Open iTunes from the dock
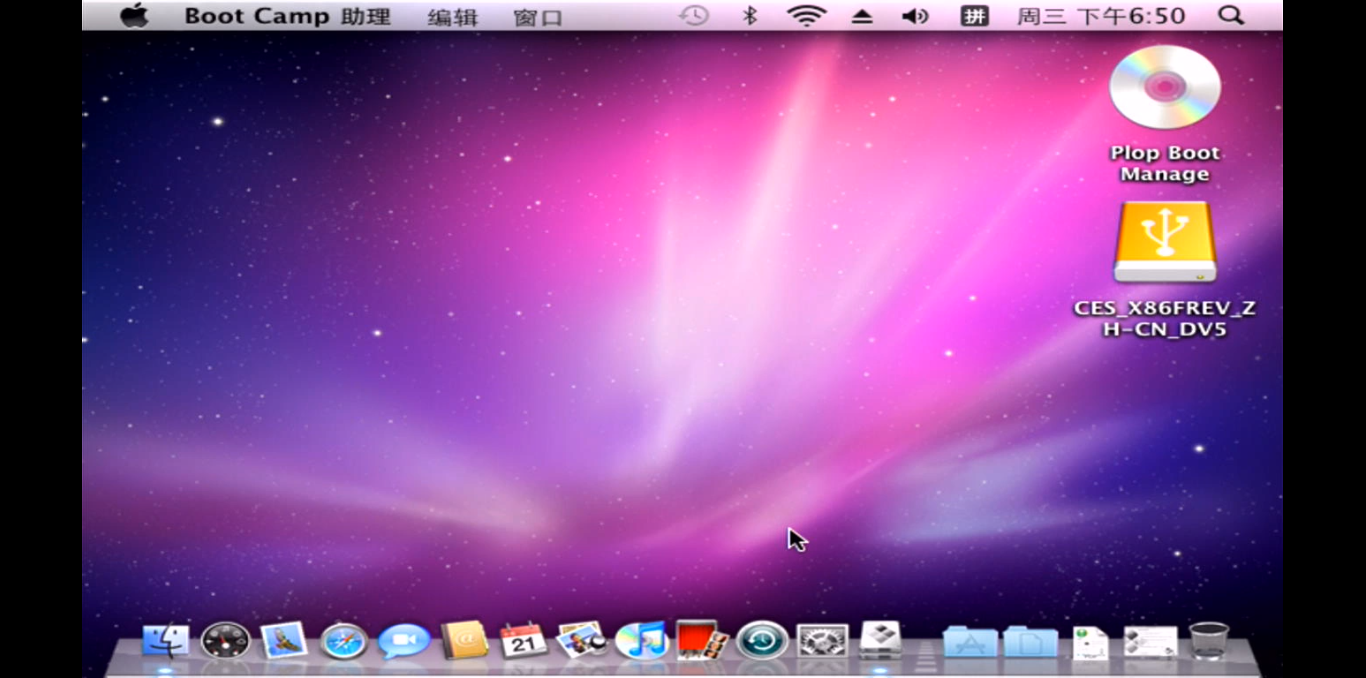Image resolution: width=1366 pixels, height=678 pixels. tap(642, 640)
